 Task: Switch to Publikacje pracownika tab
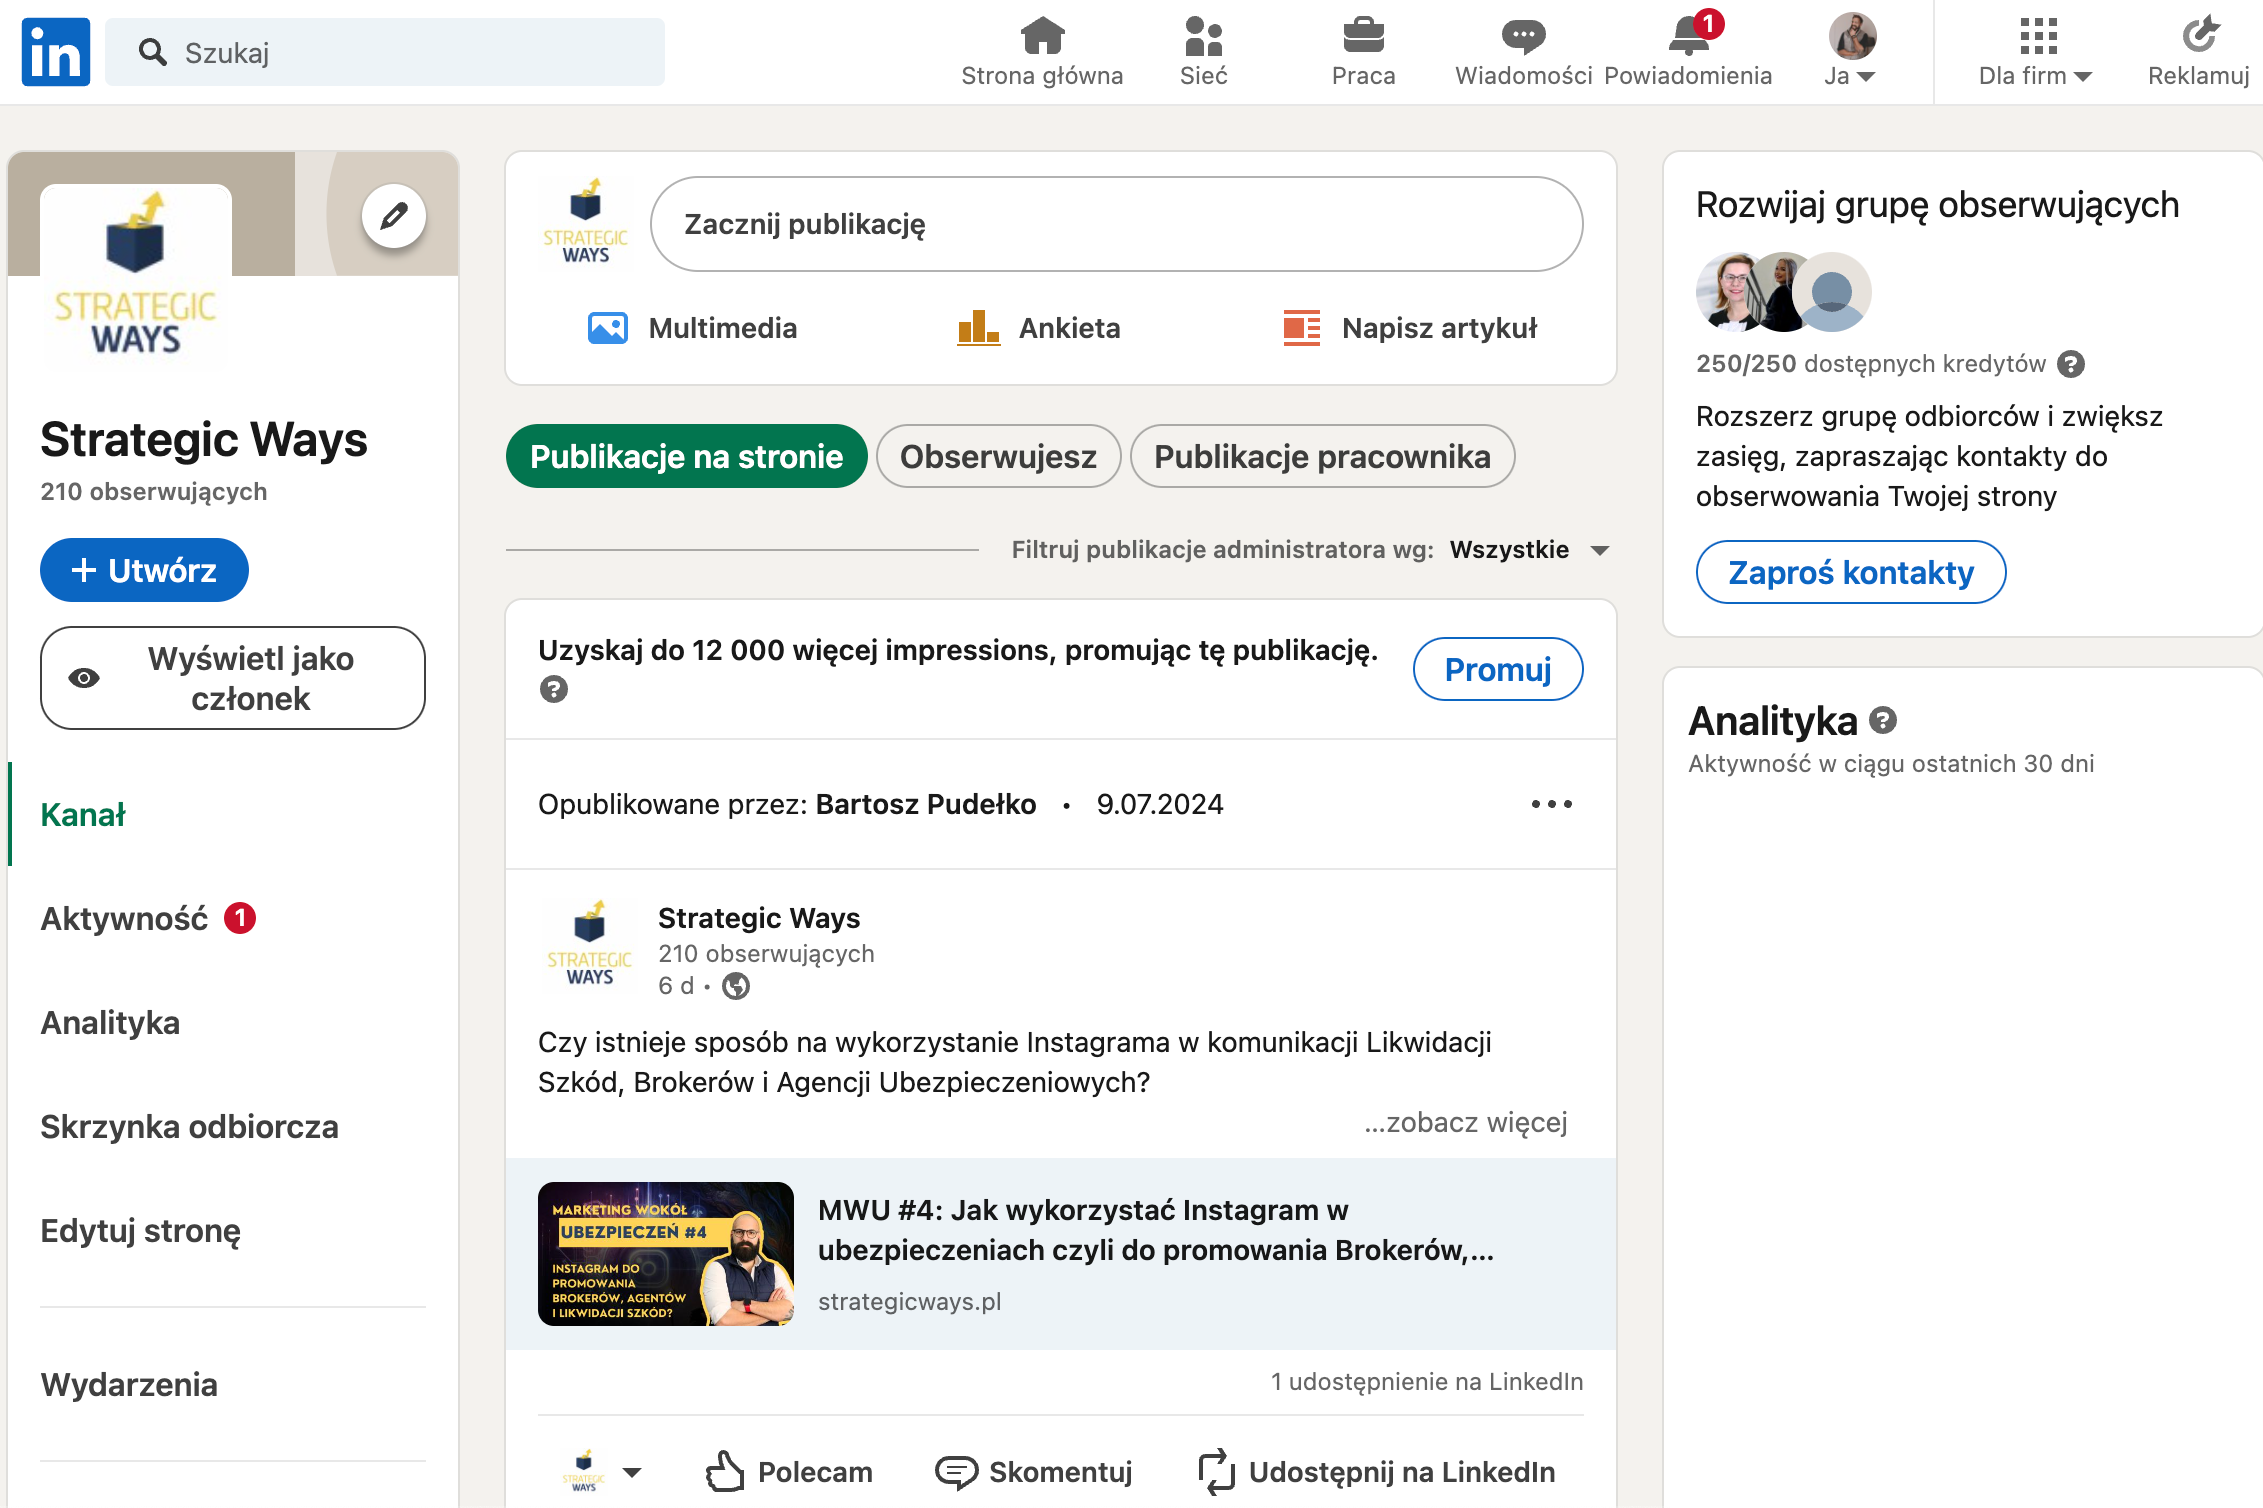point(1322,456)
